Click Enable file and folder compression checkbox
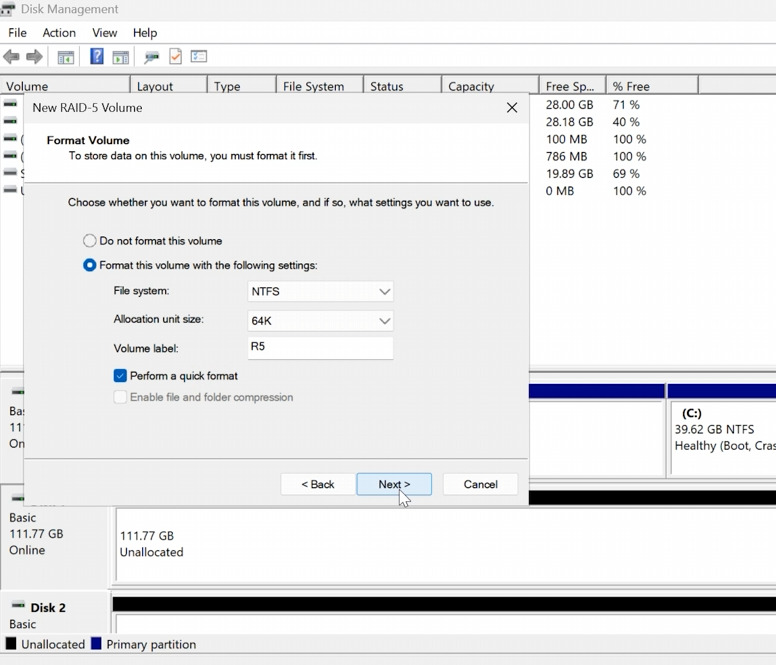The width and height of the screenshot is (776, 665). (x=120, y=397)
